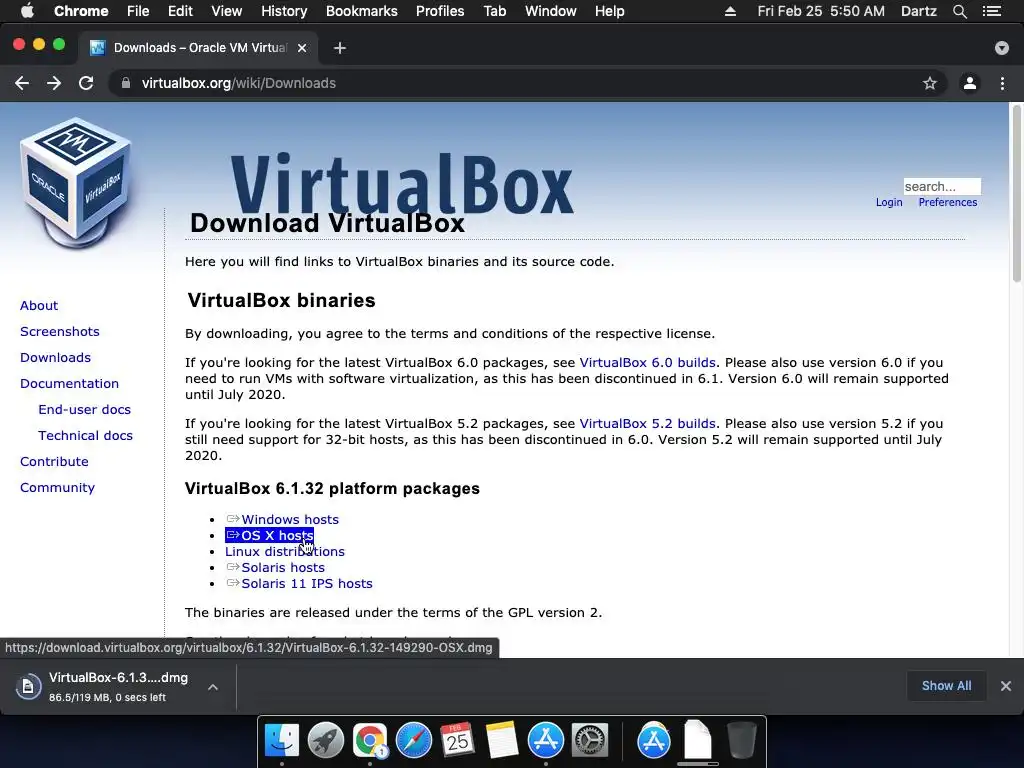Open the Tab menu
This screenshot has width=1024, height=768.
(495, 11)
